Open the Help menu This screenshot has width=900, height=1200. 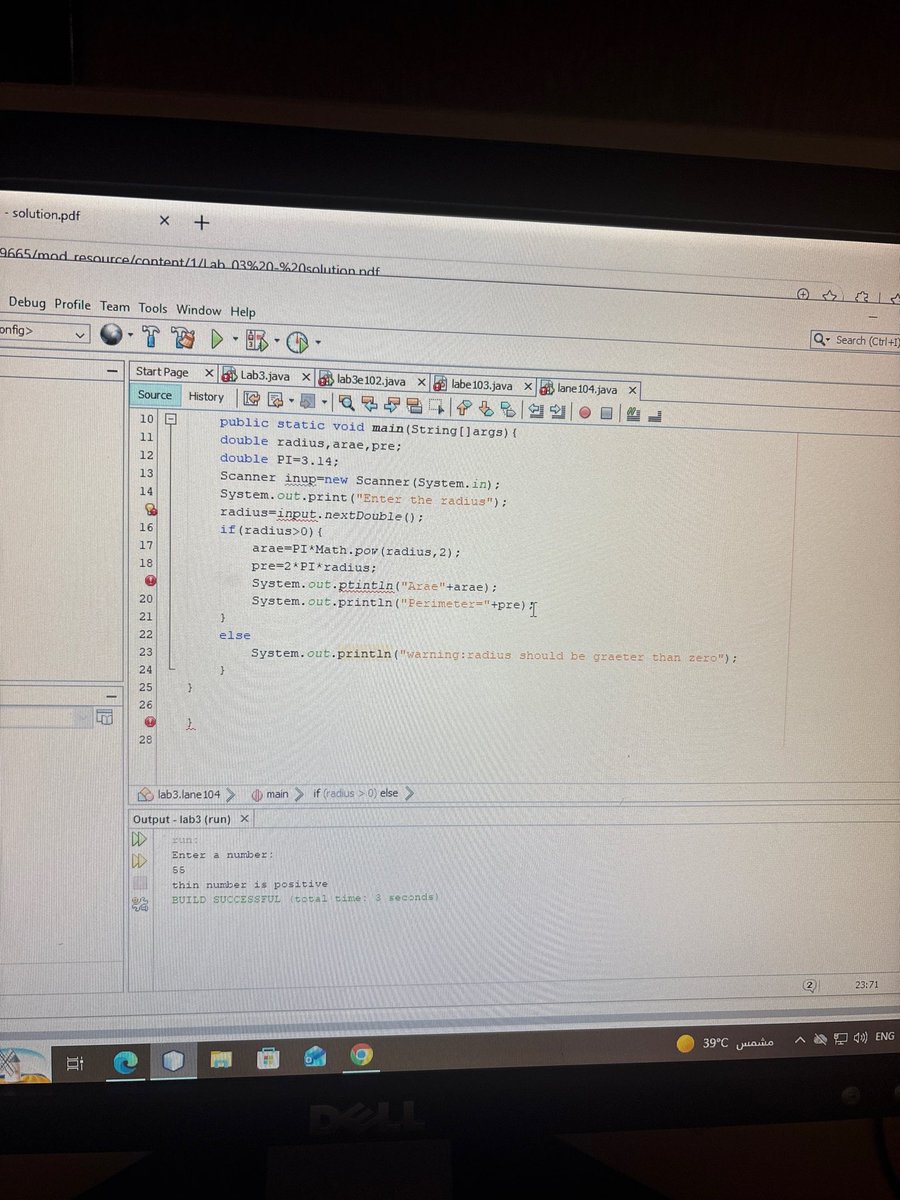pyautogui.click(x=243, y=312)
